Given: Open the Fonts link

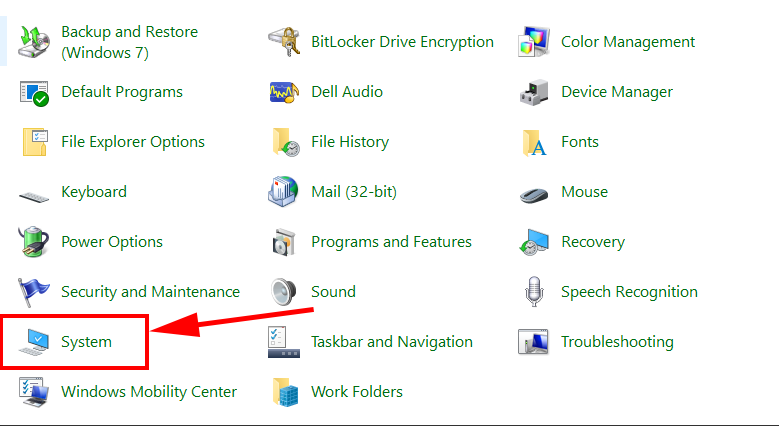Looking at the screenshot, I should point(580,142).
